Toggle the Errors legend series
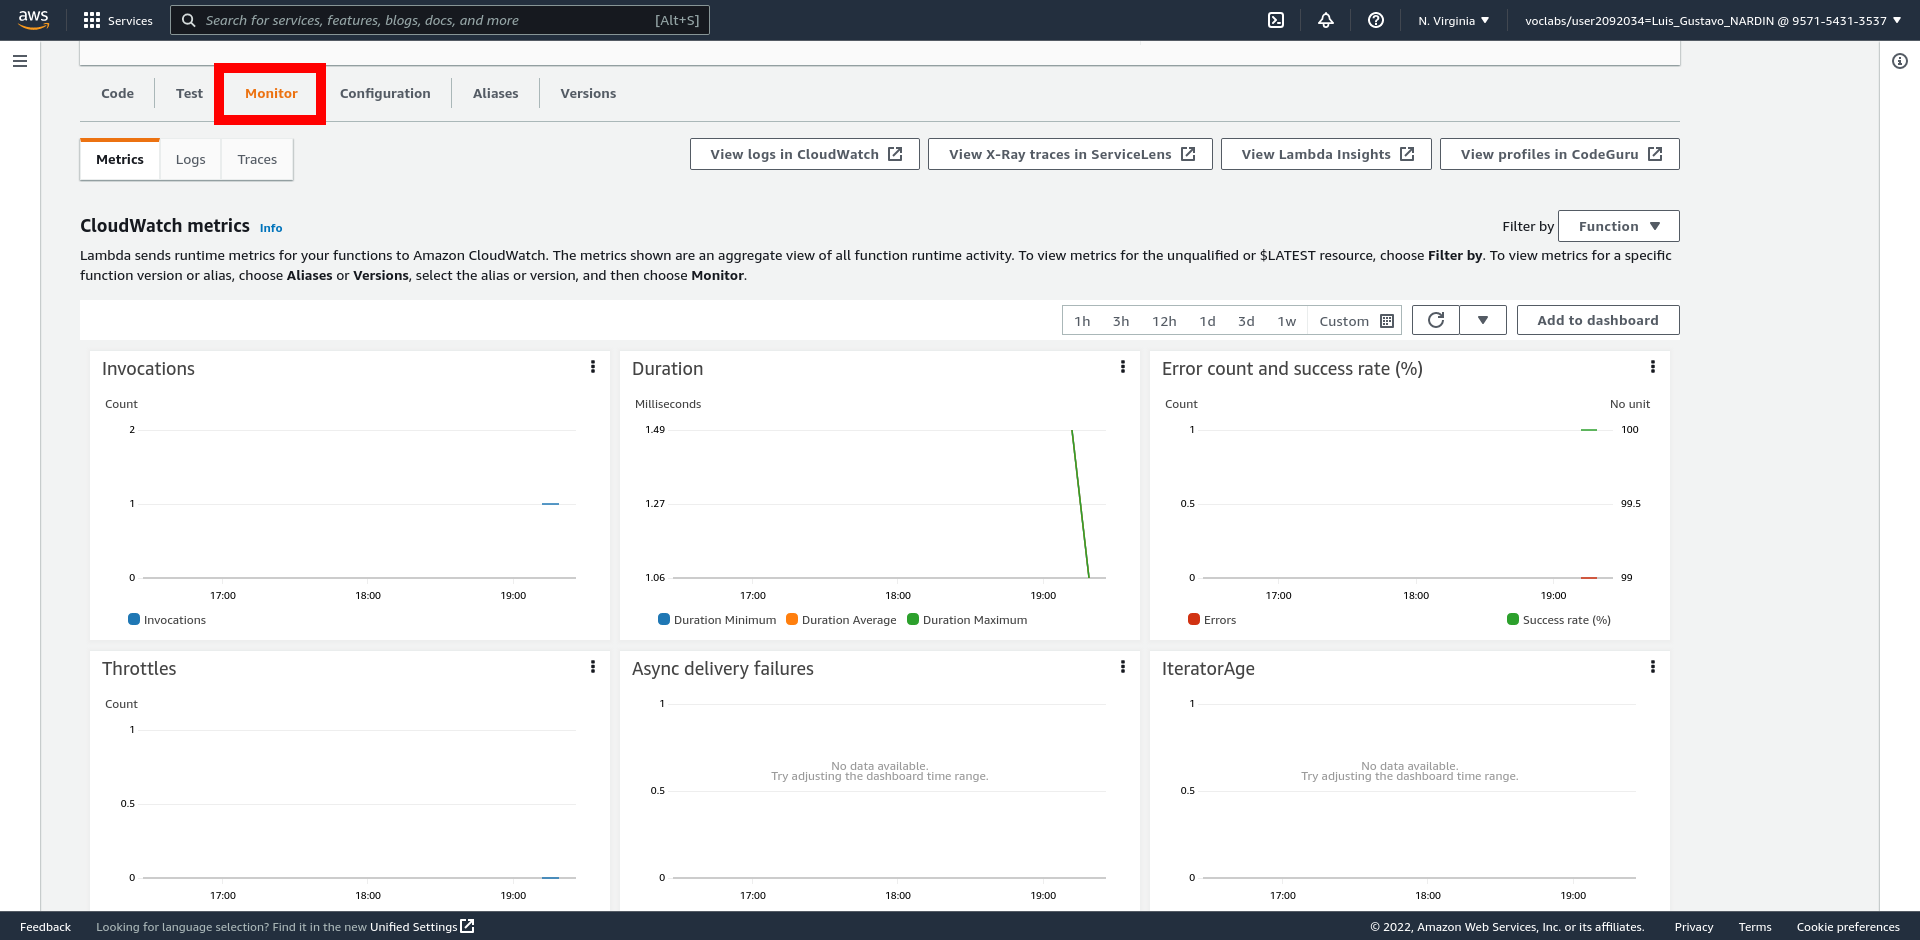Viewport: 1920px width, 940px height. [x=1212, y=620]
